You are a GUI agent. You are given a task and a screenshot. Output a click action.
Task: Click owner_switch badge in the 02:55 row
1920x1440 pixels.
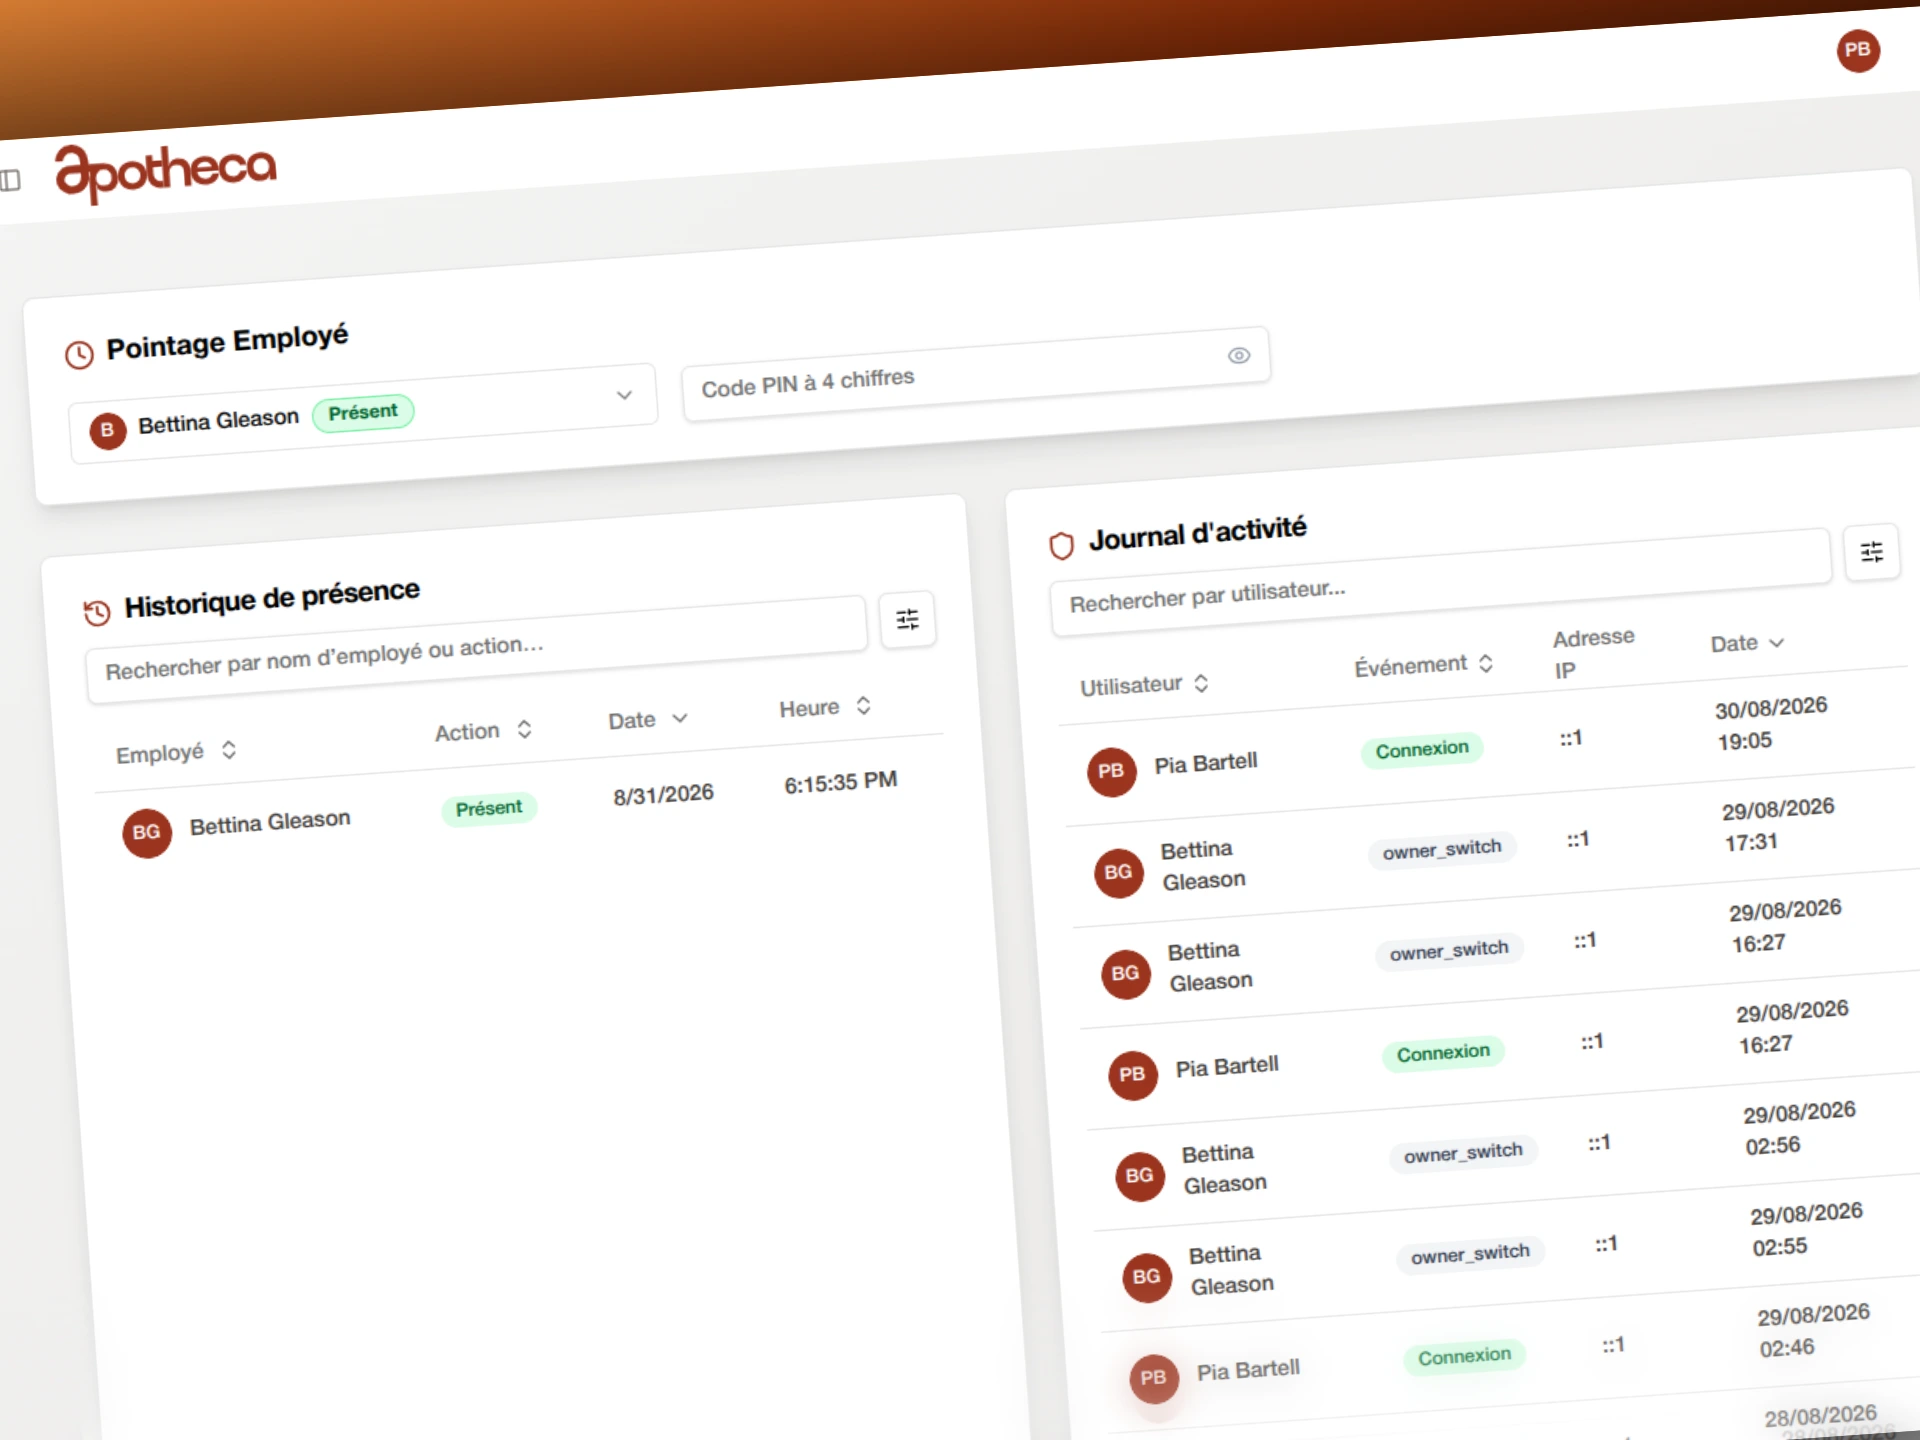pos(1470,1254)
